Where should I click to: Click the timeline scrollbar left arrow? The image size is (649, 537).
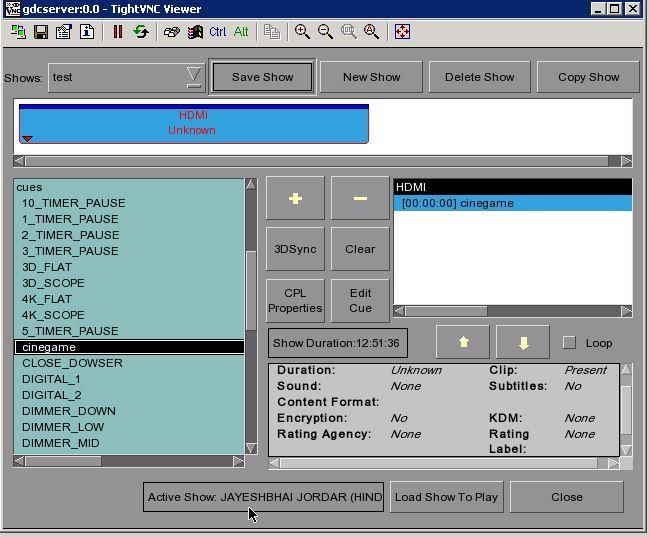pyautogui.click(x=19, y=161)
